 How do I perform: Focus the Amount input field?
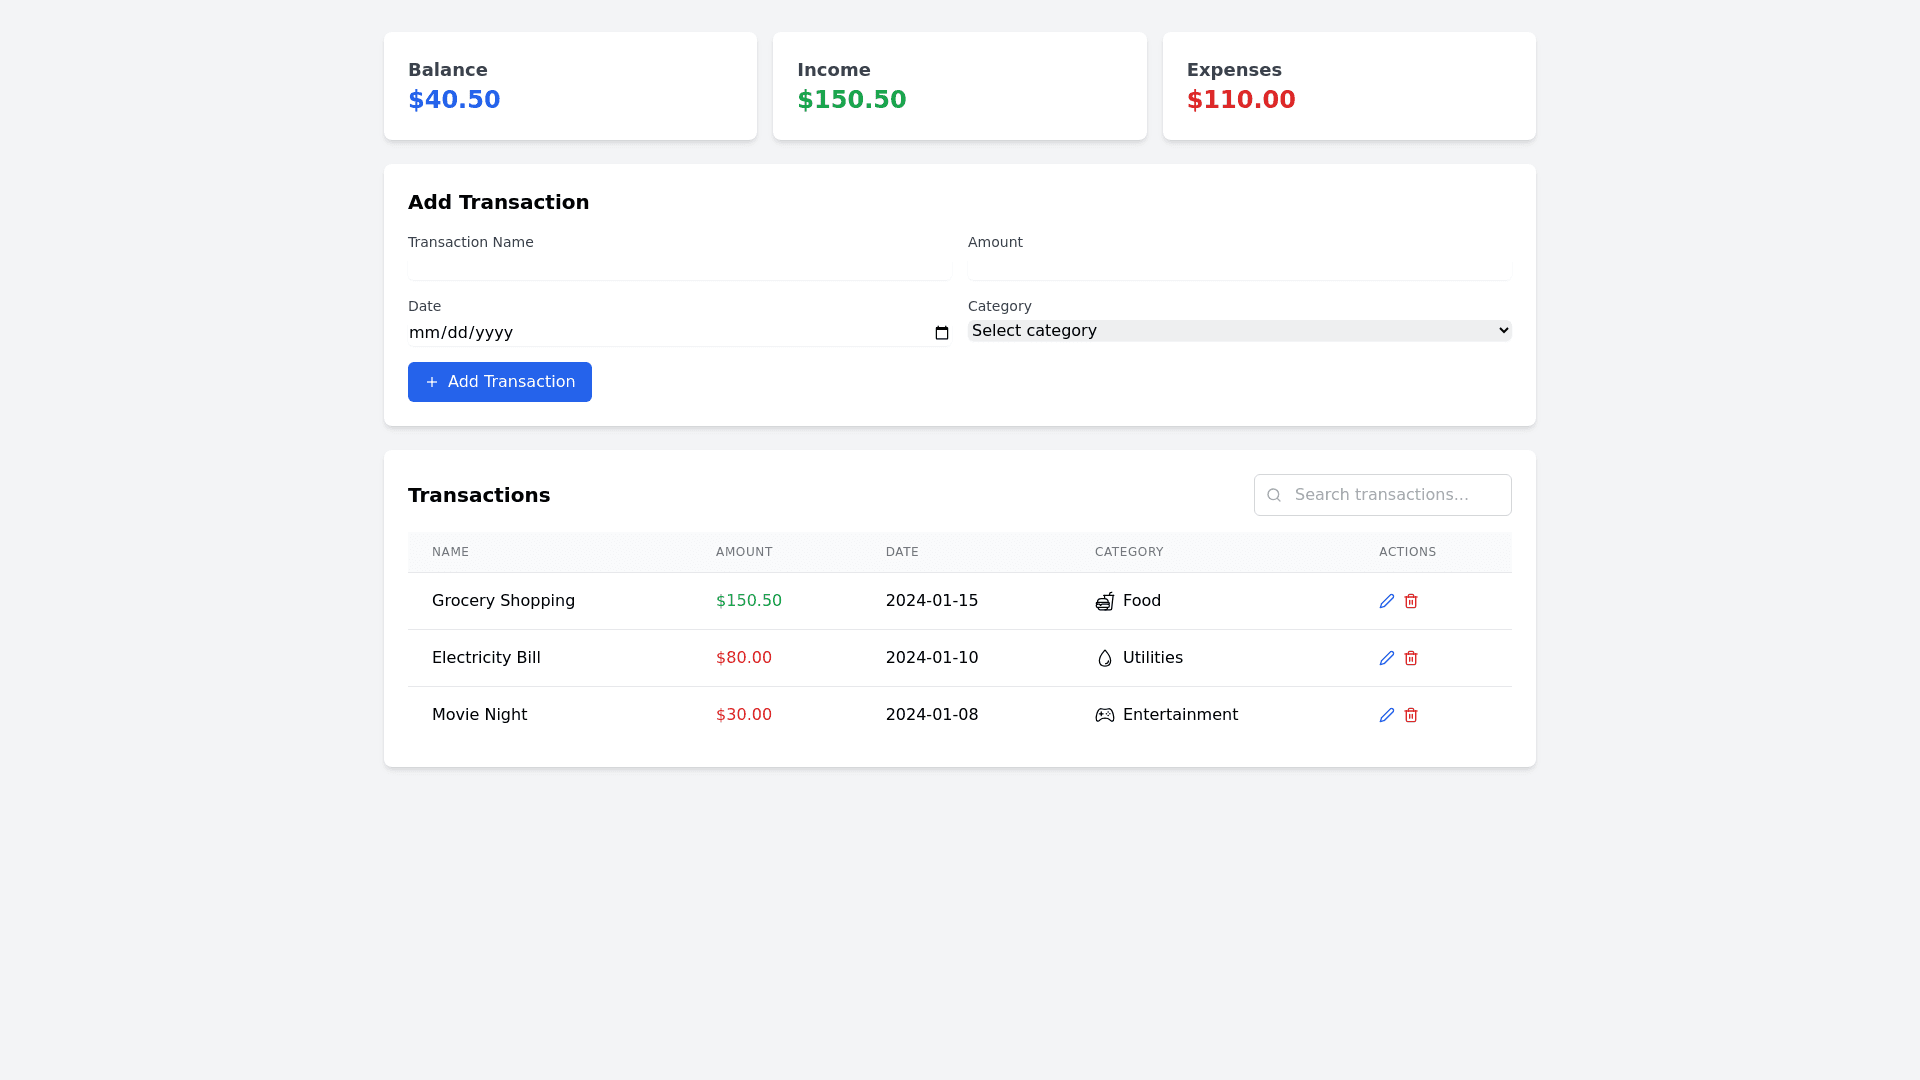pos(1239,268)
